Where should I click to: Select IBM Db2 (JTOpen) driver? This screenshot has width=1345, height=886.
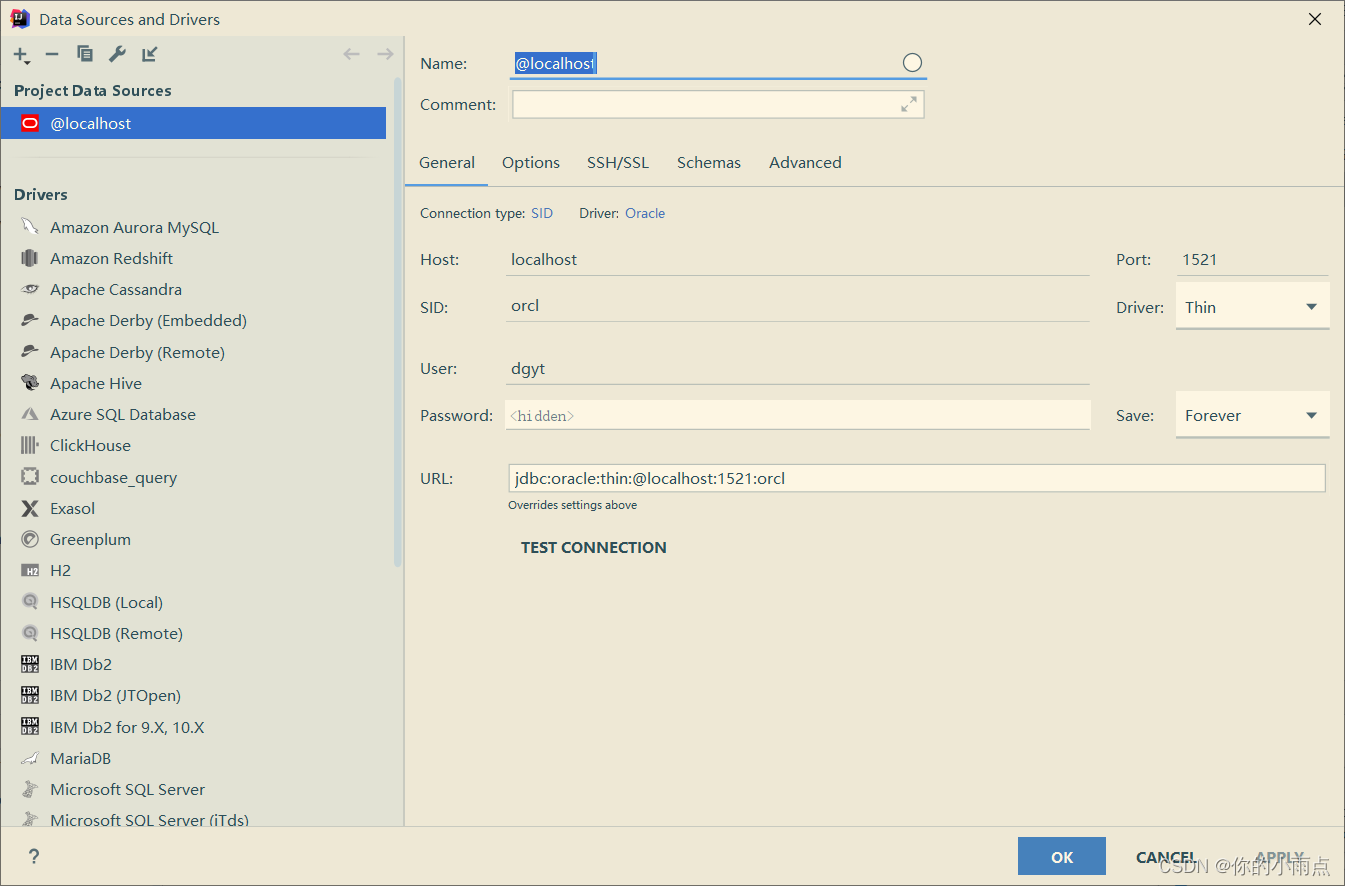tap(193, 695)
